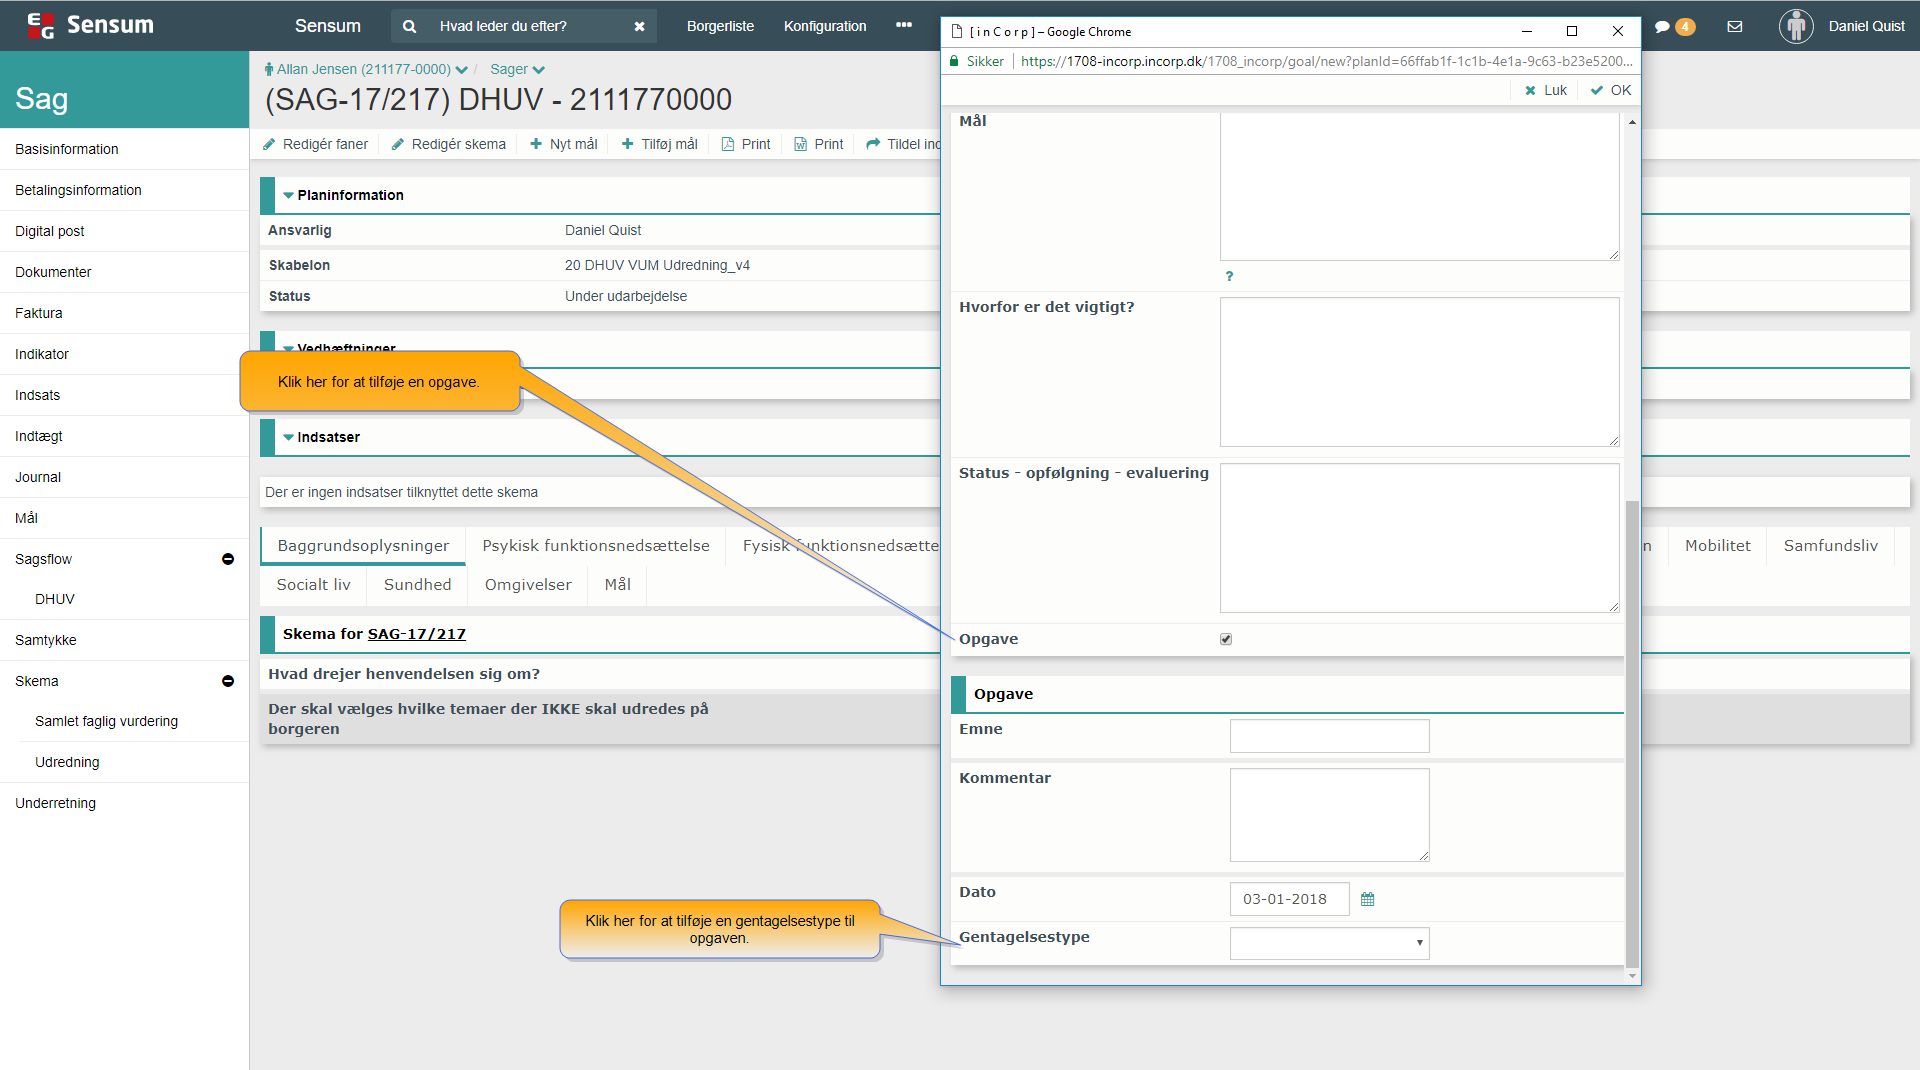Open the Allan Jensen citizen dropdown
The height and width of the screenshot is (1070, 1920).
click(x=461, y=70)
